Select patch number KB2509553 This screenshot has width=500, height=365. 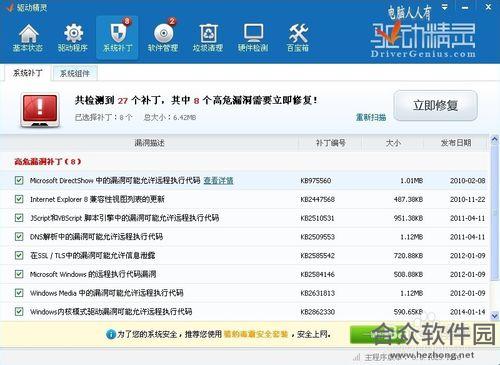(x=318, y=237)
